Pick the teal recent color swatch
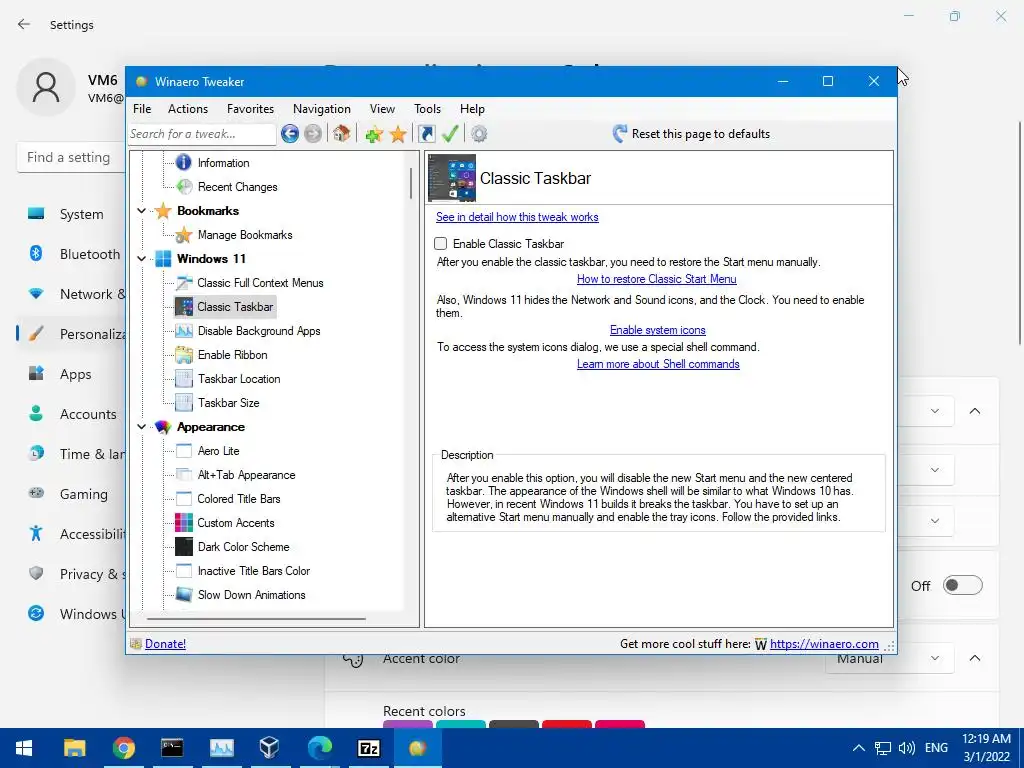 (x=460, y=724)
